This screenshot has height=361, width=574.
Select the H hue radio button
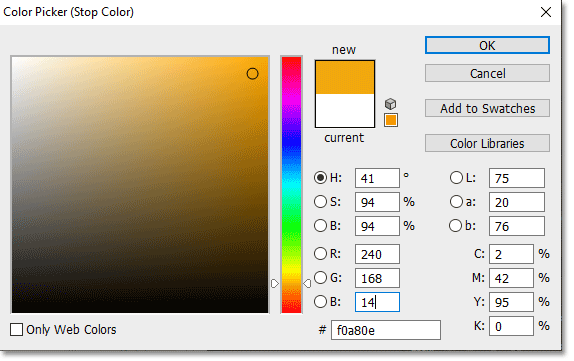(x=320, y=178)
